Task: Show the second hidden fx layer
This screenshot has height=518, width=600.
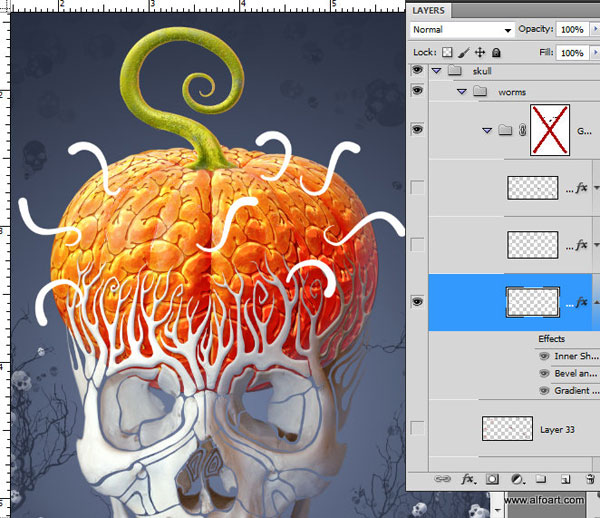Action: [x=417, y=244]
